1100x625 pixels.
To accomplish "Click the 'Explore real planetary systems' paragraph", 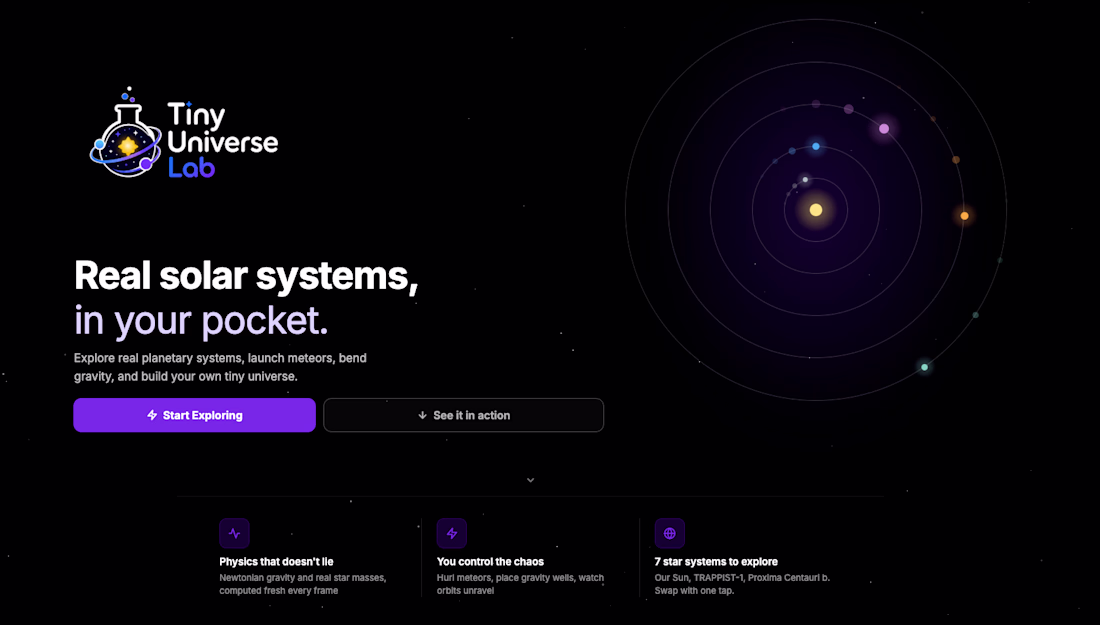I will [x=220, y=367].
